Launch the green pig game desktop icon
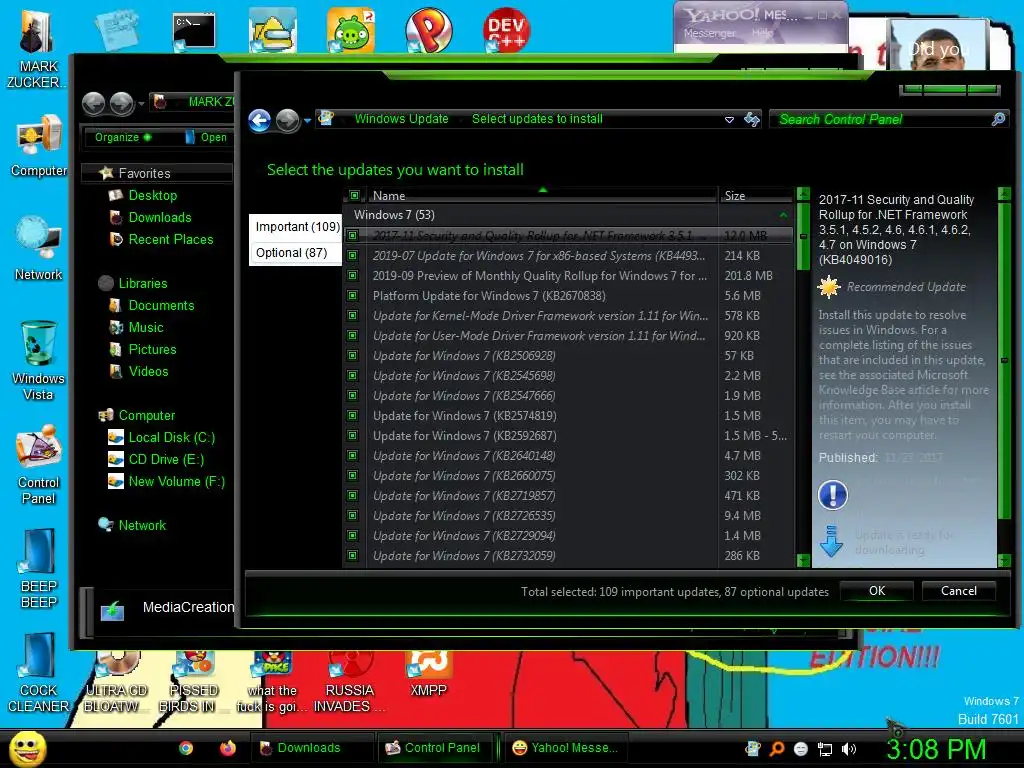 pyautogui.click(x=351, y=31)
